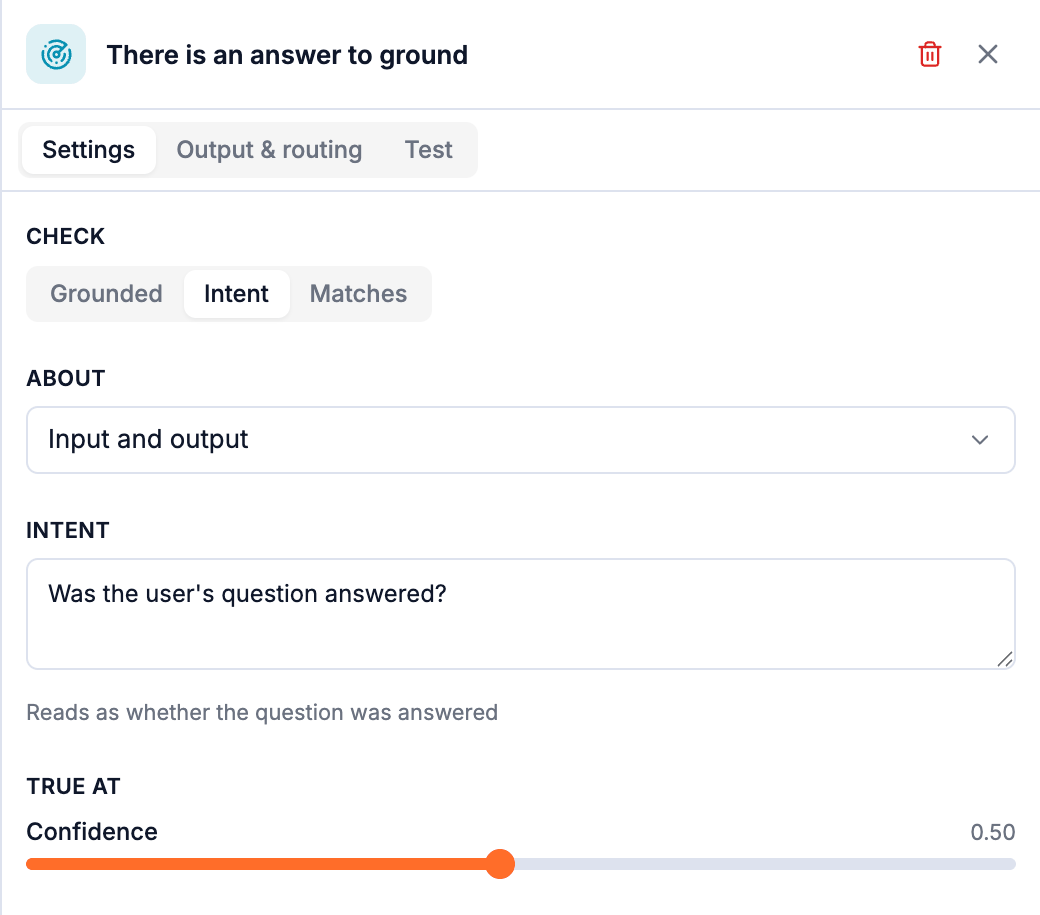
Task: Click the Confidence slider orange handle
Action: click(x=500, y=864)
